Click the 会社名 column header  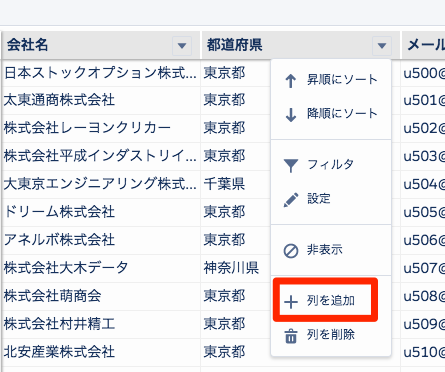101,45
